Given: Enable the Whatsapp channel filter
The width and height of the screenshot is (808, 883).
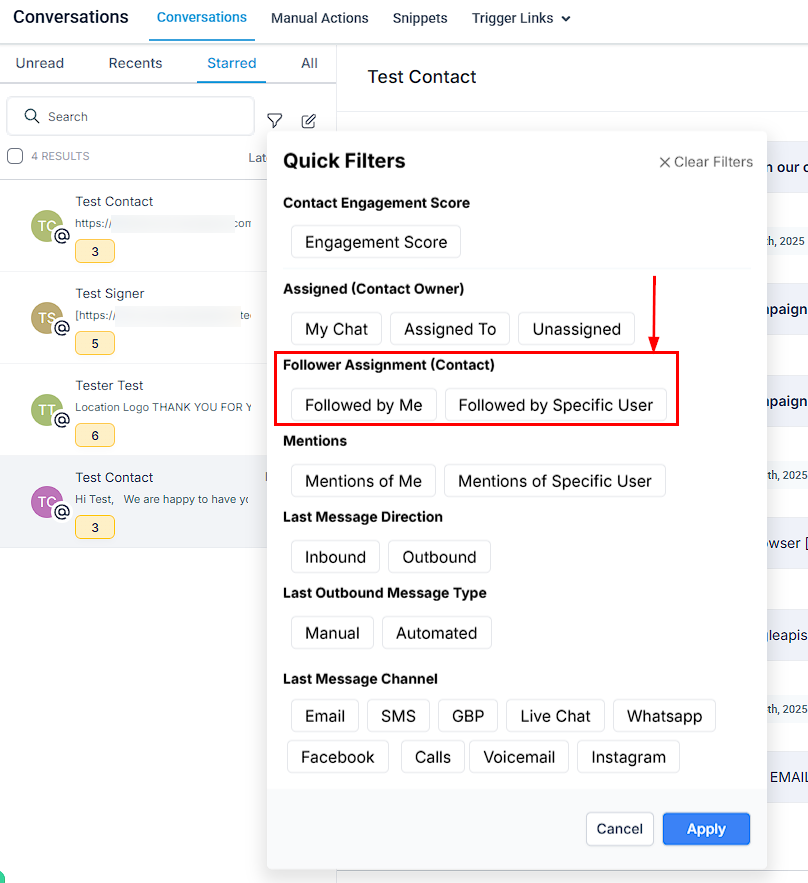Looking at the screenshot, I should tap(664, 716).
